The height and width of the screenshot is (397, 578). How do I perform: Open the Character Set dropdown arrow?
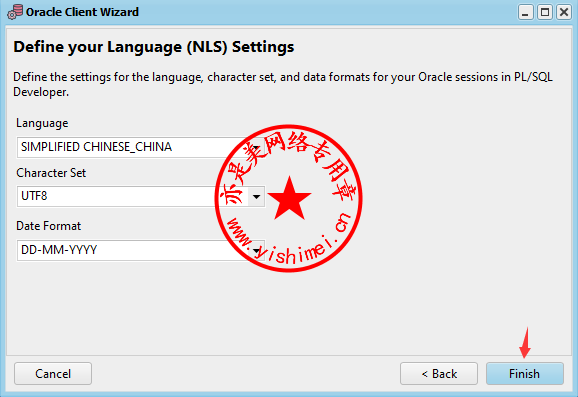click(257, 196)
